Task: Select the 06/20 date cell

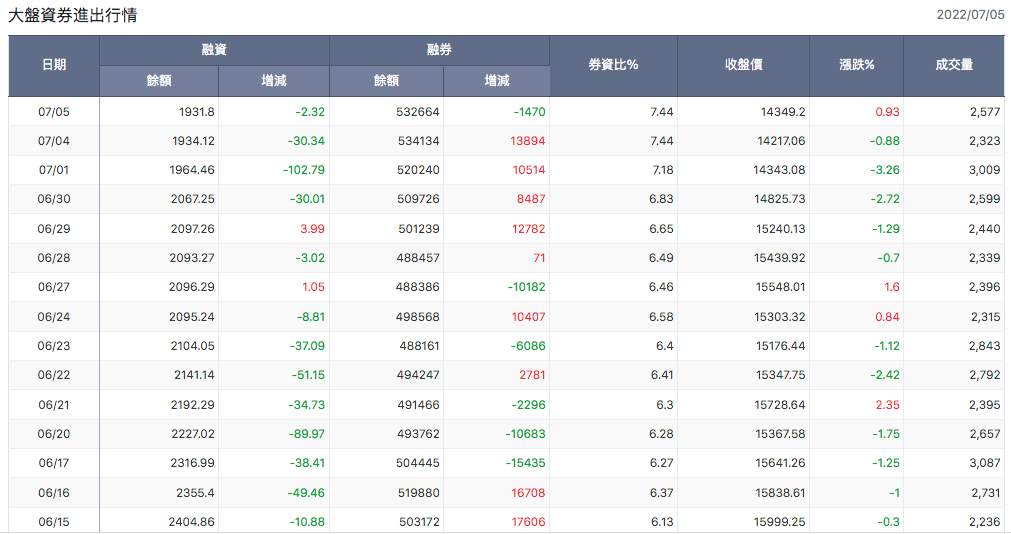Action: point(54,434)
